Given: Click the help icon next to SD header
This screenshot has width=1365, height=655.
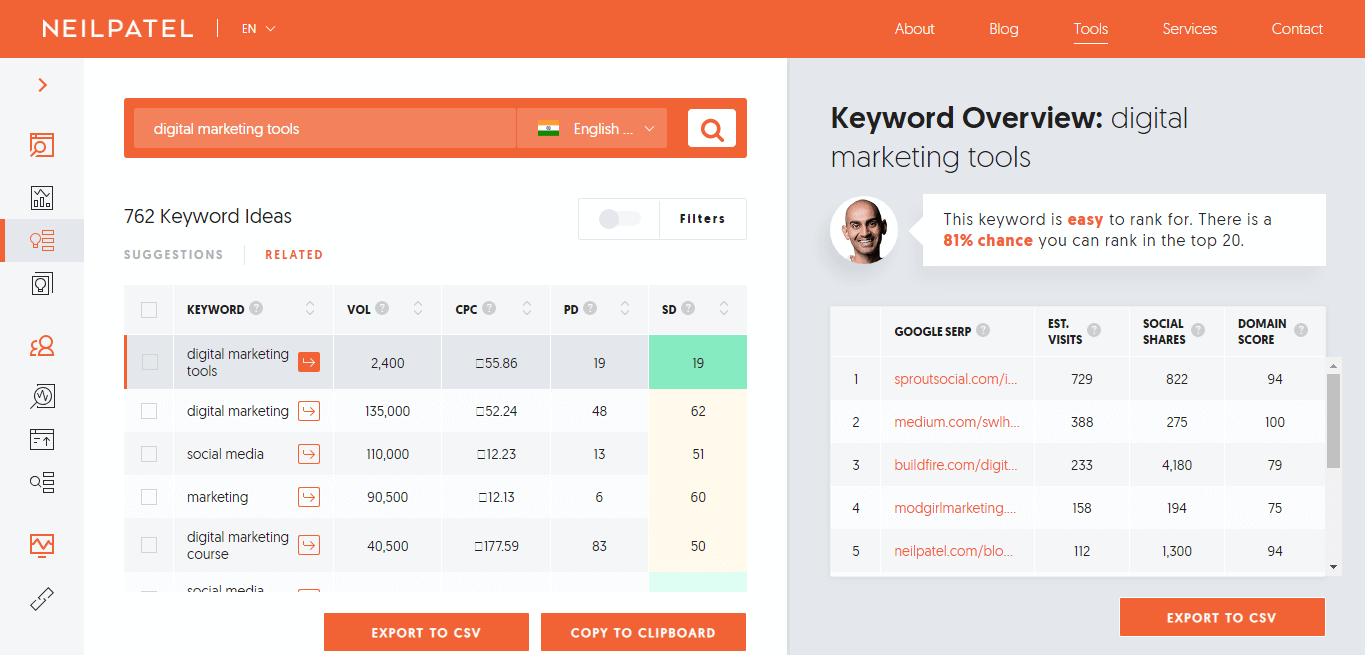Looking at the screenshot, I should (x=688, y=309).
